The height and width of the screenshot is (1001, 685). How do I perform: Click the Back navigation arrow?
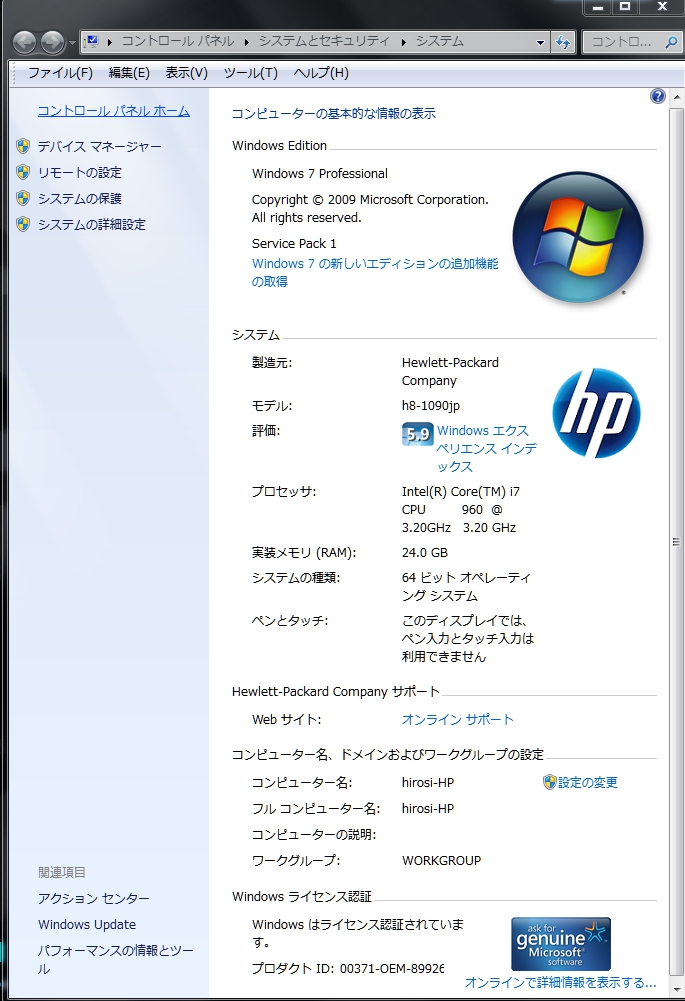click(24, 43)
